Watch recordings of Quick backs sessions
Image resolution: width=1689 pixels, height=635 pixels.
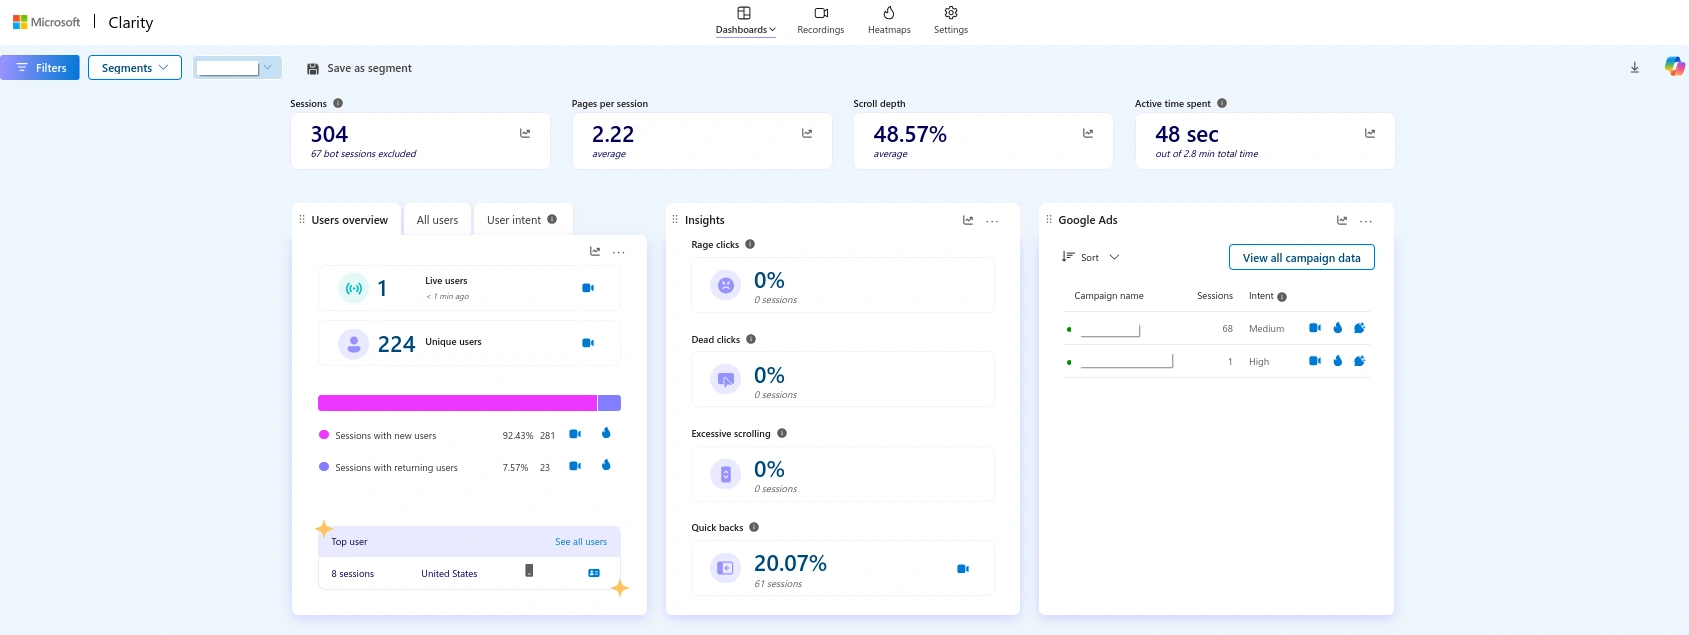(x=963, y=569)
